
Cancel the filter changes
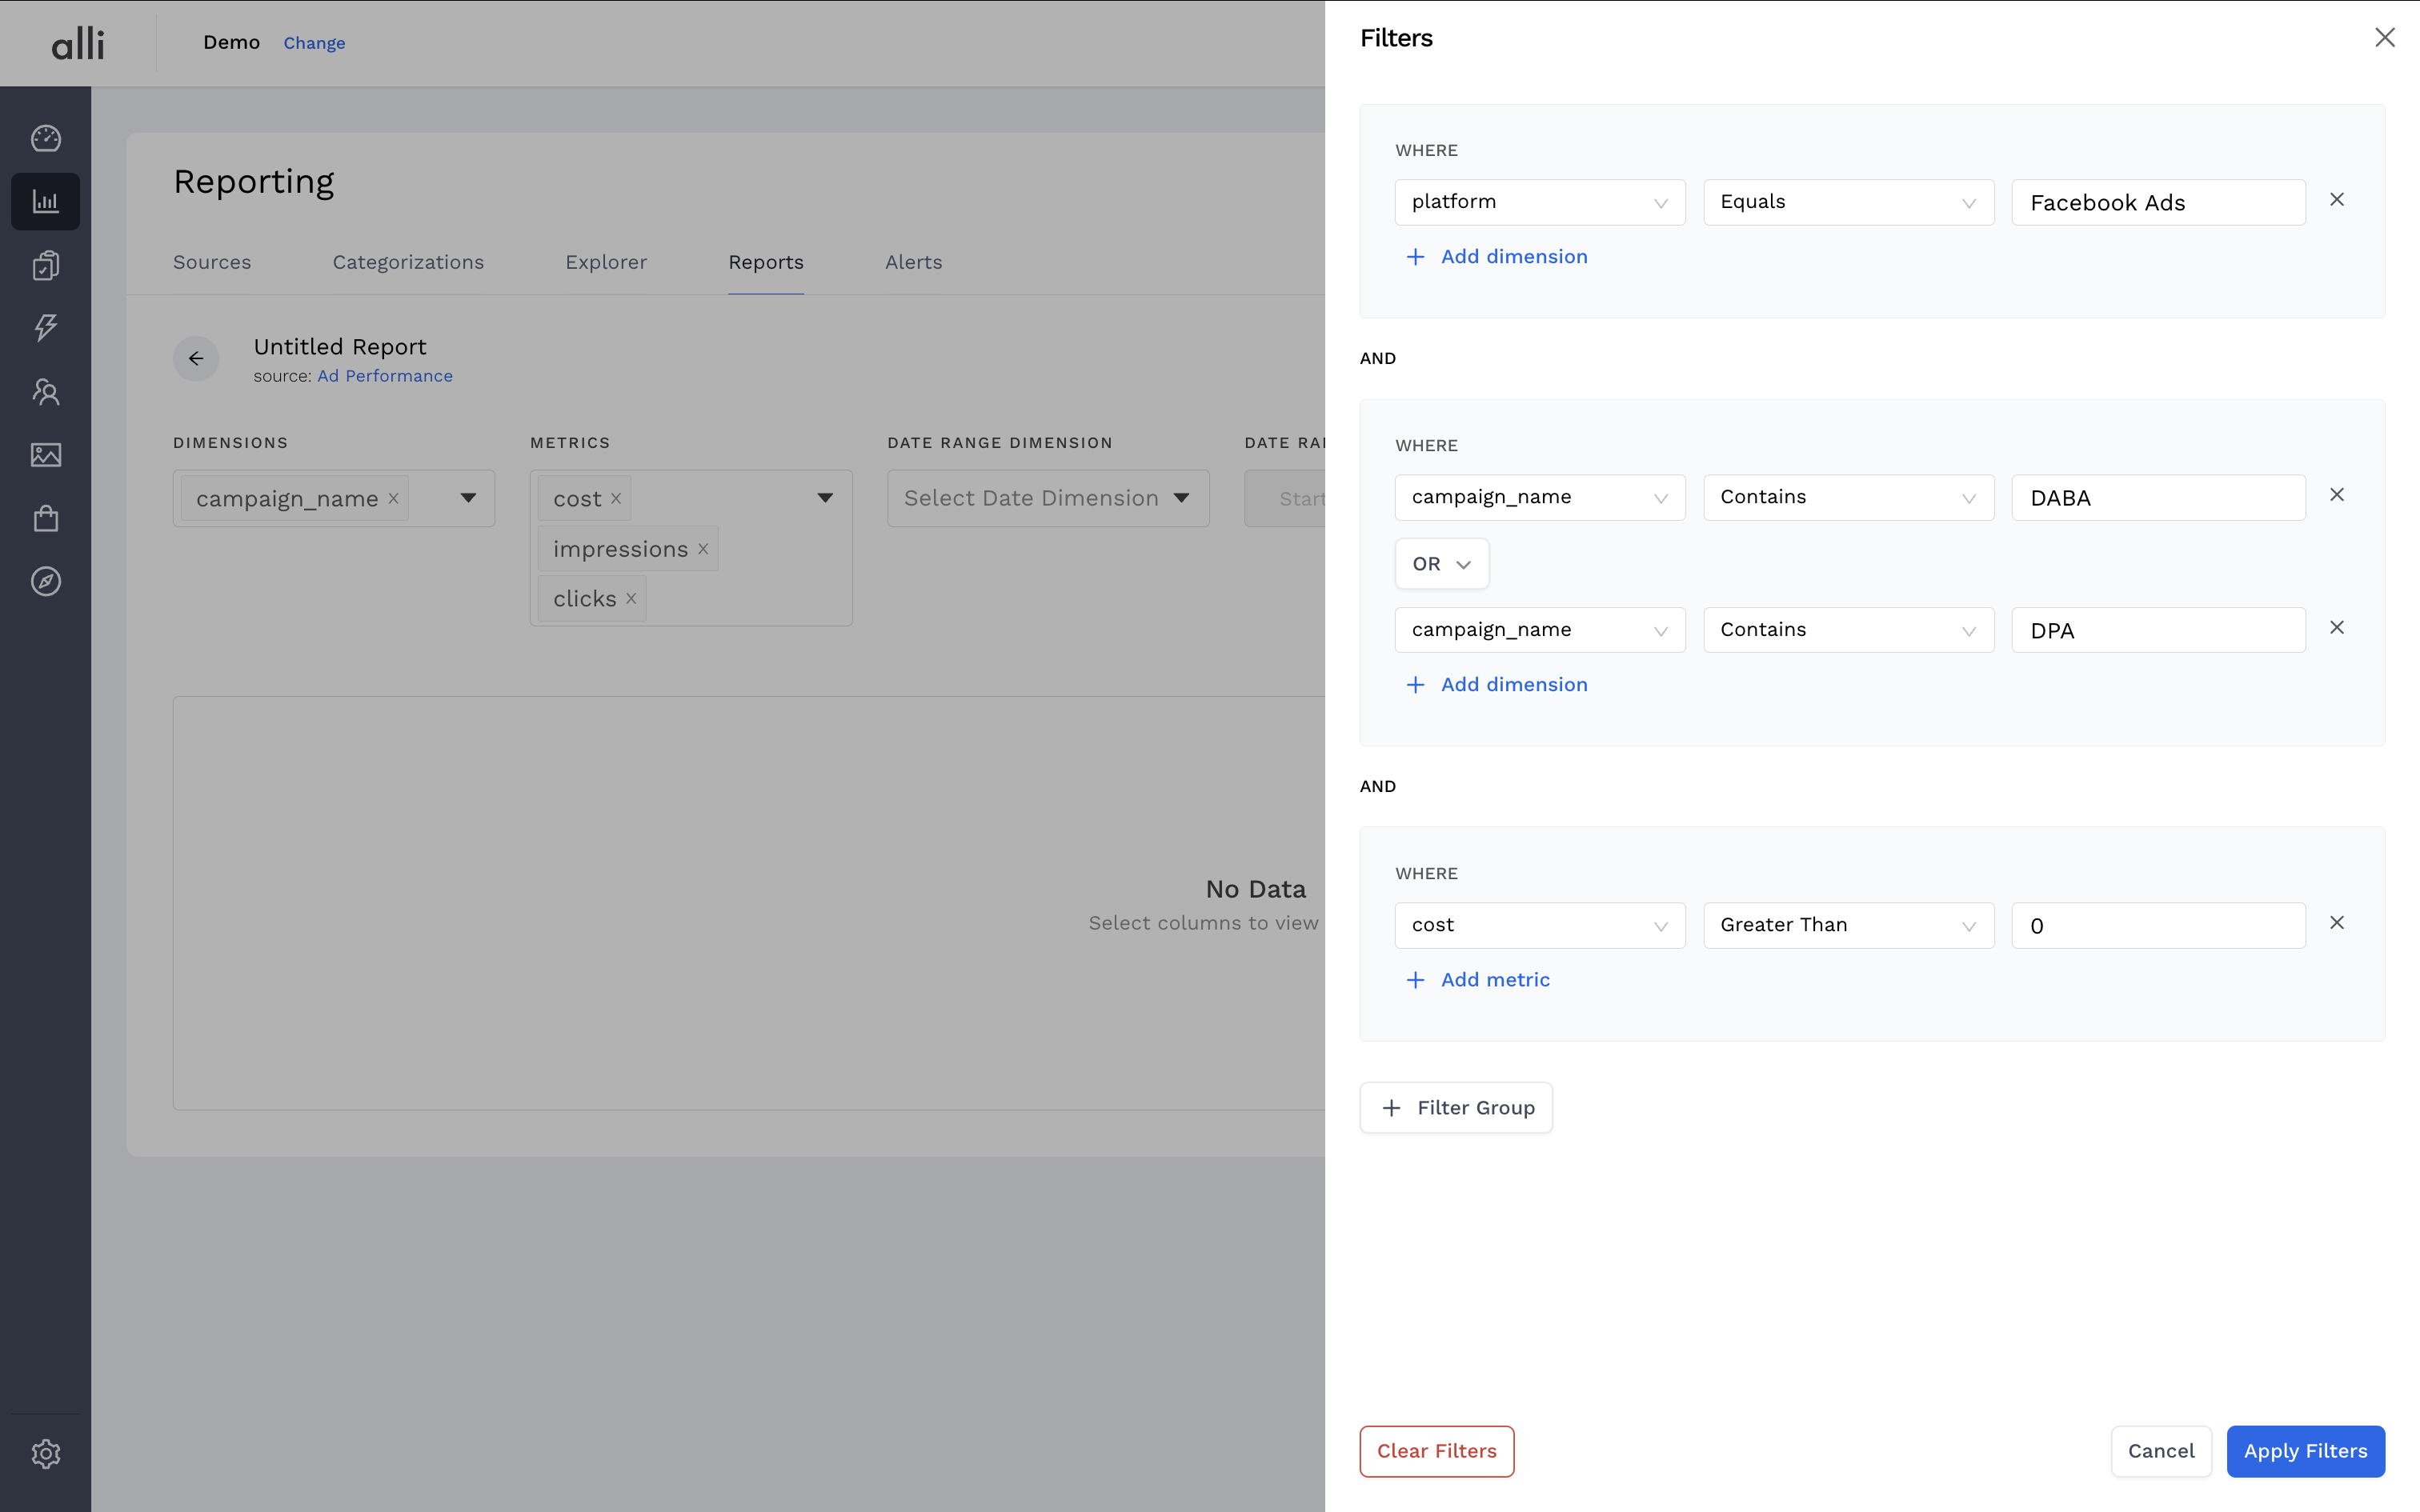(x=2161, y=1451)
